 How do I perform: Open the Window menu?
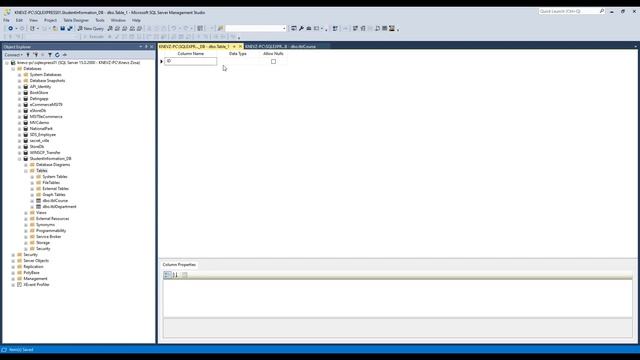(118, 20)
